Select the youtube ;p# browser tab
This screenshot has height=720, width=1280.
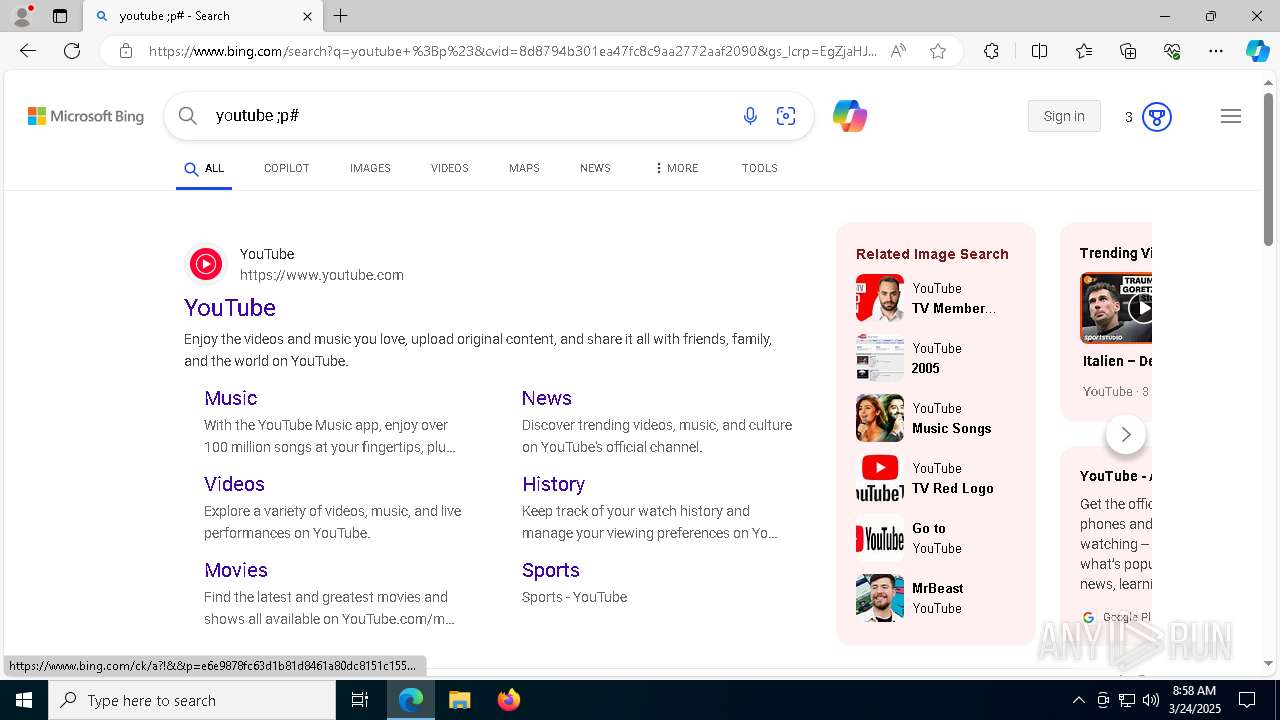click(x=203, y=16)
